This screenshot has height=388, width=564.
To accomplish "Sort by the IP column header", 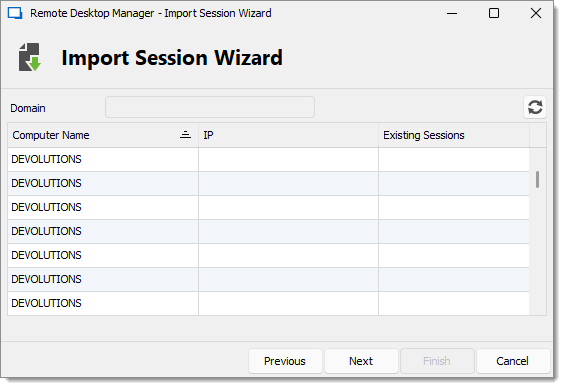I will tap(288, 135).
